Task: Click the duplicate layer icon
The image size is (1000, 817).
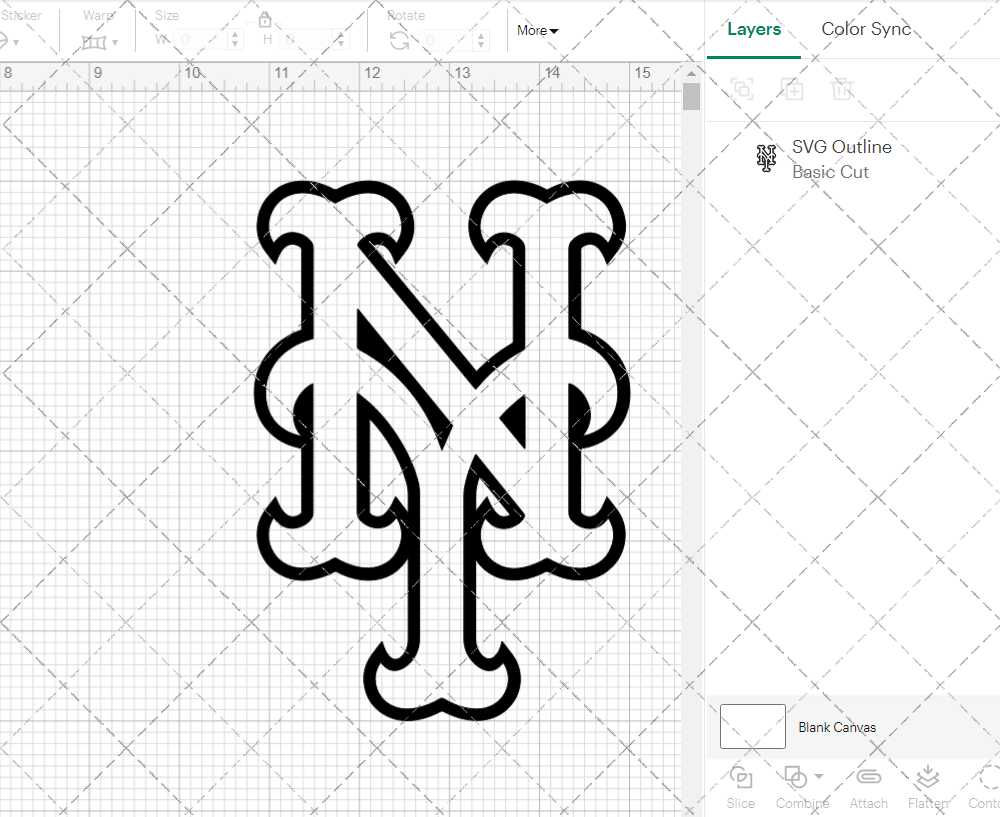Action: (742, 89)
